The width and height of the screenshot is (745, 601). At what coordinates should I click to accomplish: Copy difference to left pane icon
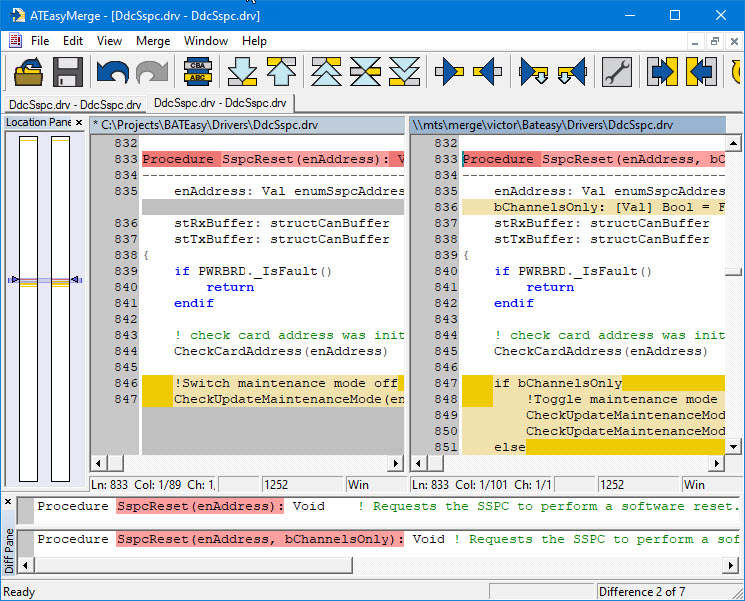tap(488, 72)
